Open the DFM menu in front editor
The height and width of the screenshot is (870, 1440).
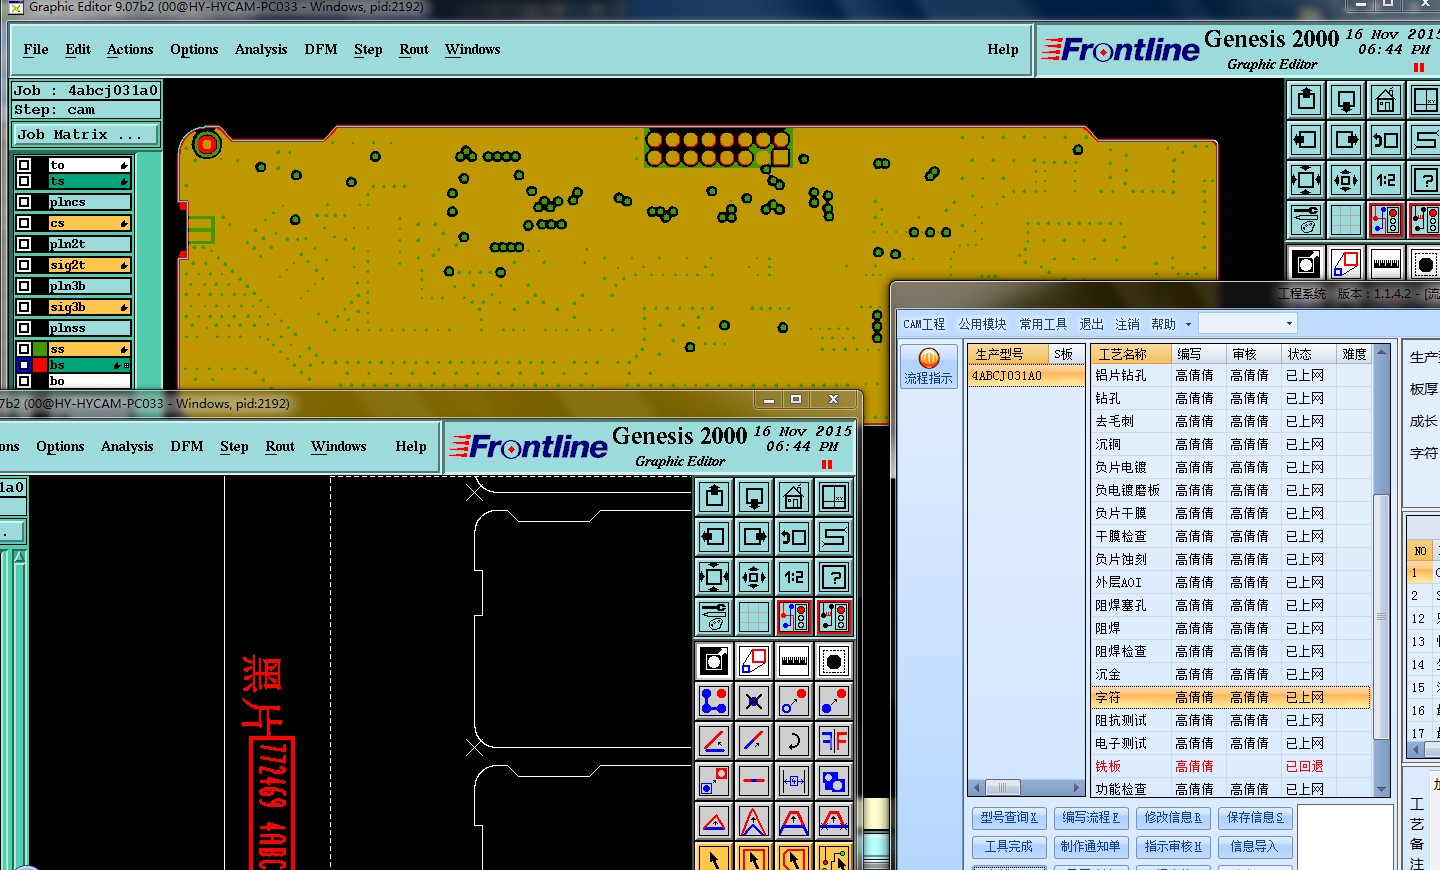coord(187,446)
